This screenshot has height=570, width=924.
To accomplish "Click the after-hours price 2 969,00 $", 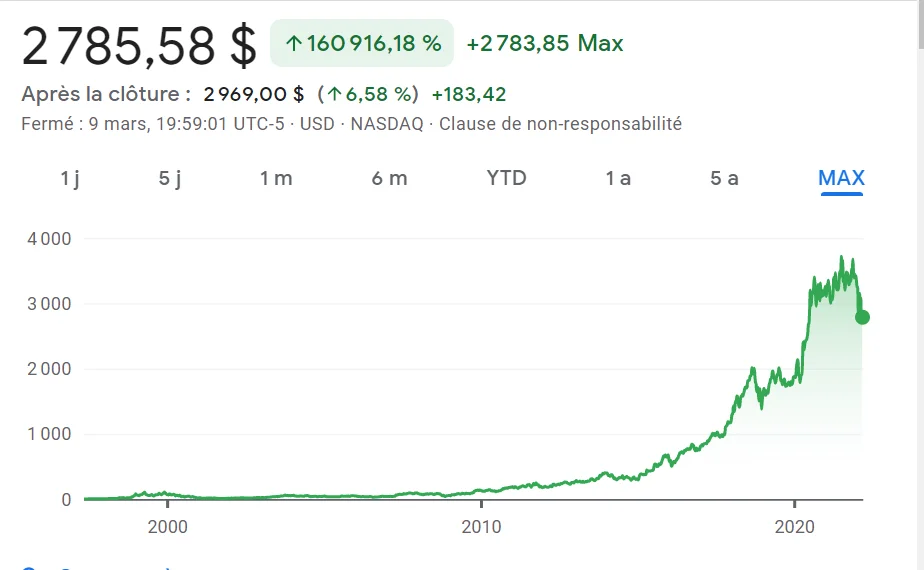I will [254, 95].
